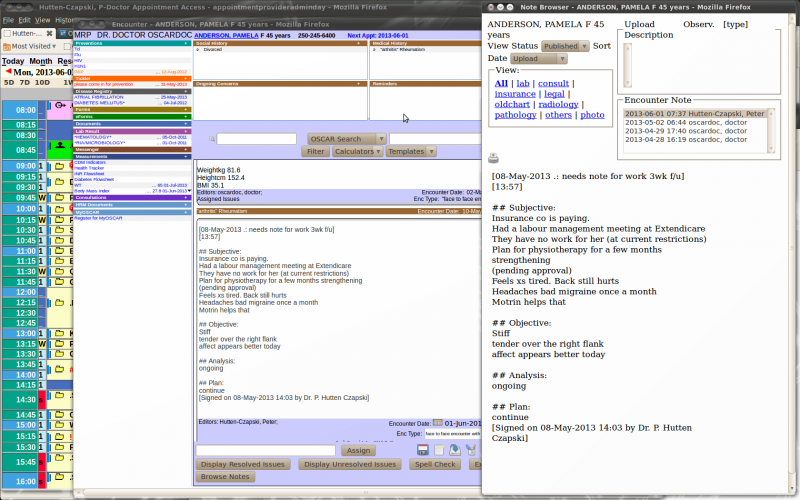The image size is (800, 500).
Task: Open the Edit menu in Firefox
Action: tap(24, 20)
